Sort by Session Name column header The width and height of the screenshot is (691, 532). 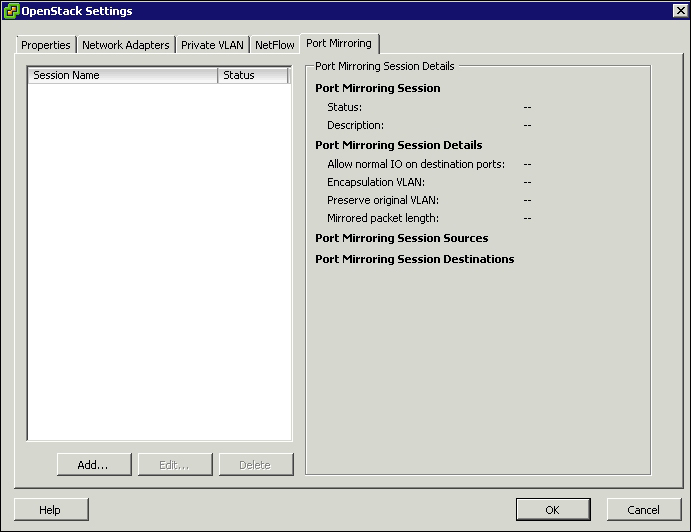tap(123, 75)
